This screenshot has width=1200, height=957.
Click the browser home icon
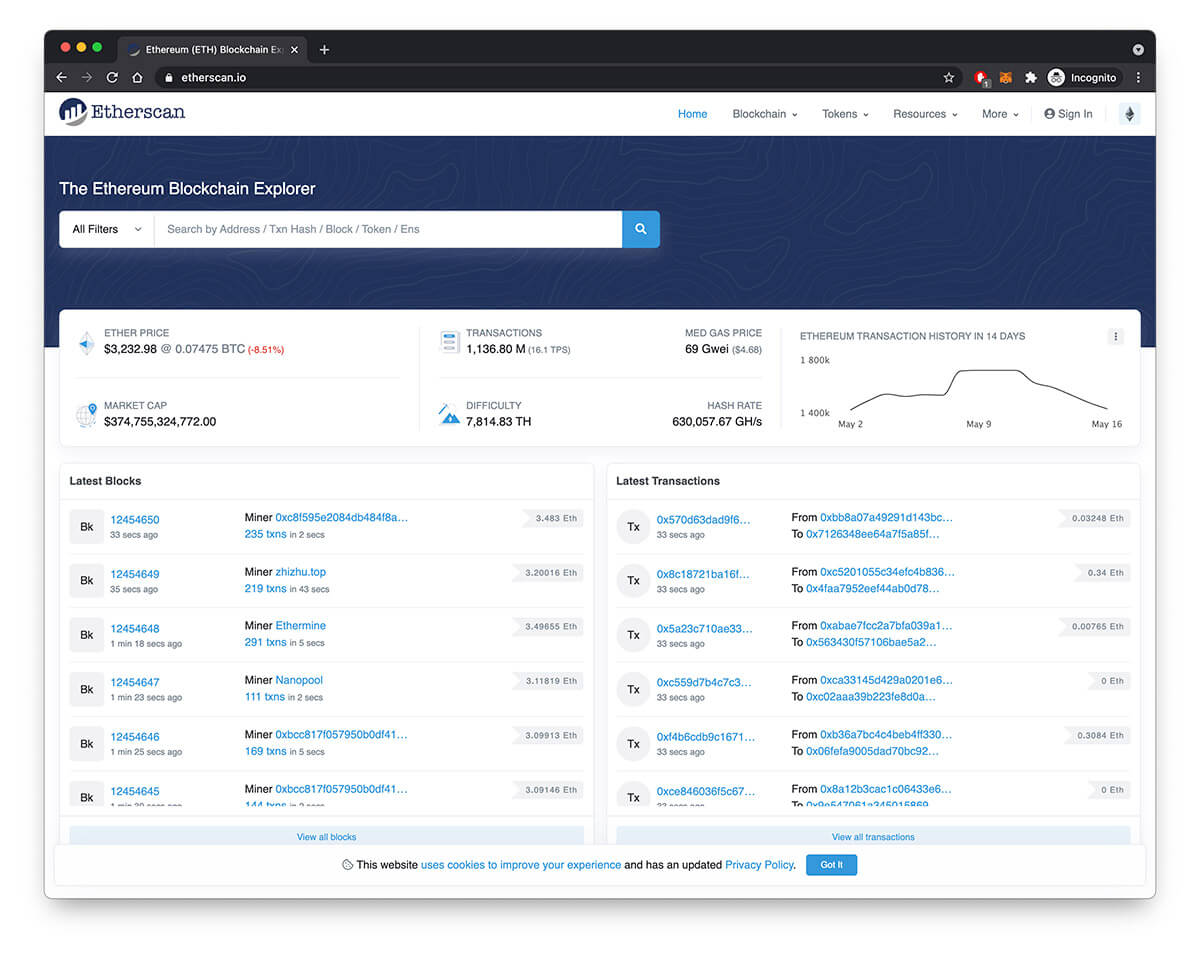click(138, 78)
